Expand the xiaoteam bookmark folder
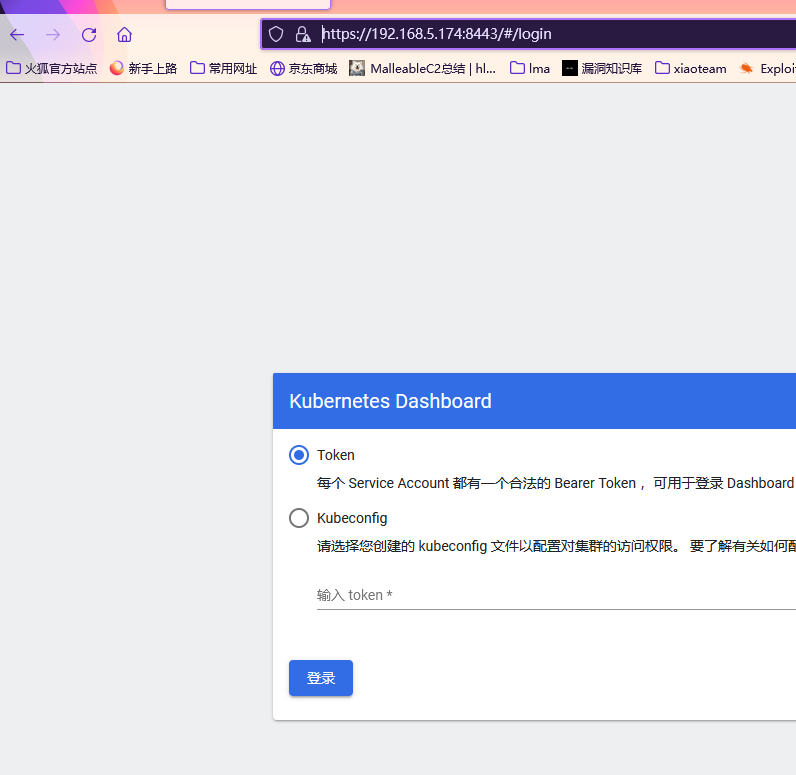This screenshot has width=796, height=775. point(690,68)
